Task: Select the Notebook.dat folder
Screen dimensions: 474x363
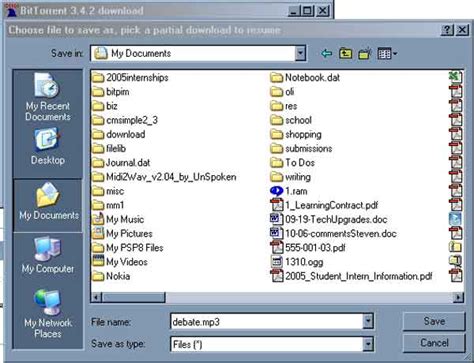Action: 305,78
